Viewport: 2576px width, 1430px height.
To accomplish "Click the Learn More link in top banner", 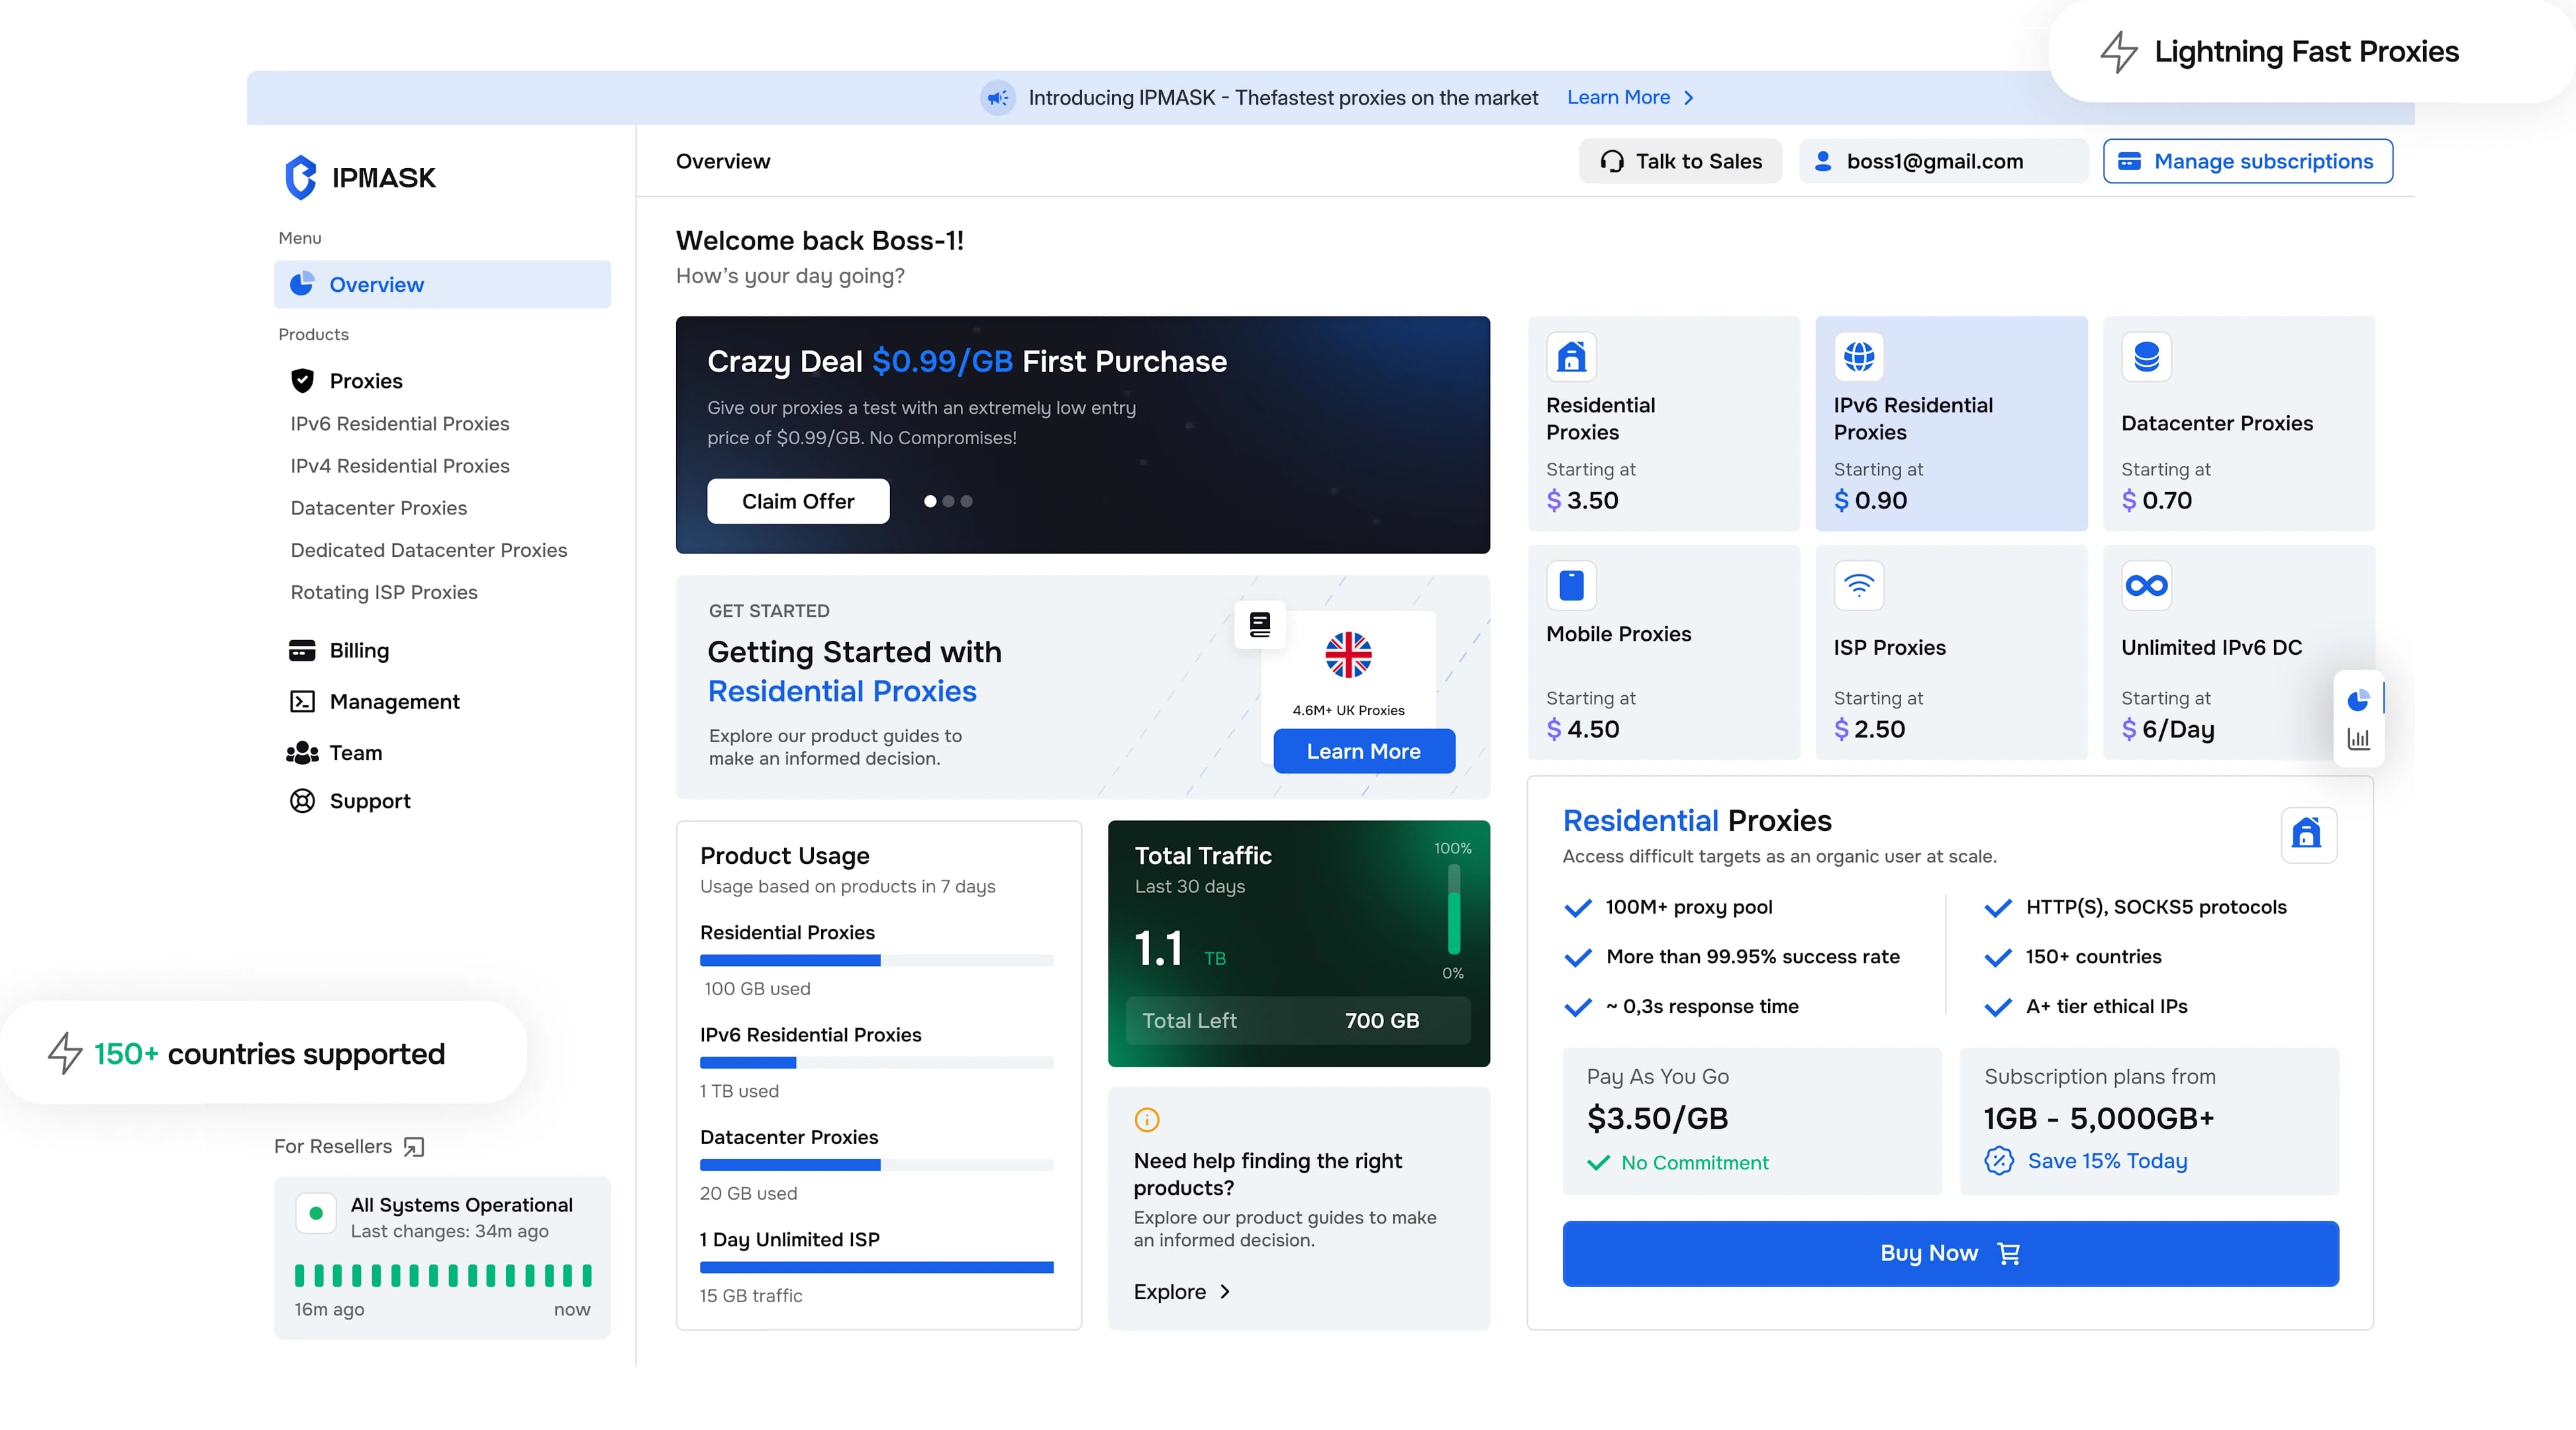I will click(x=1618, y=97).
